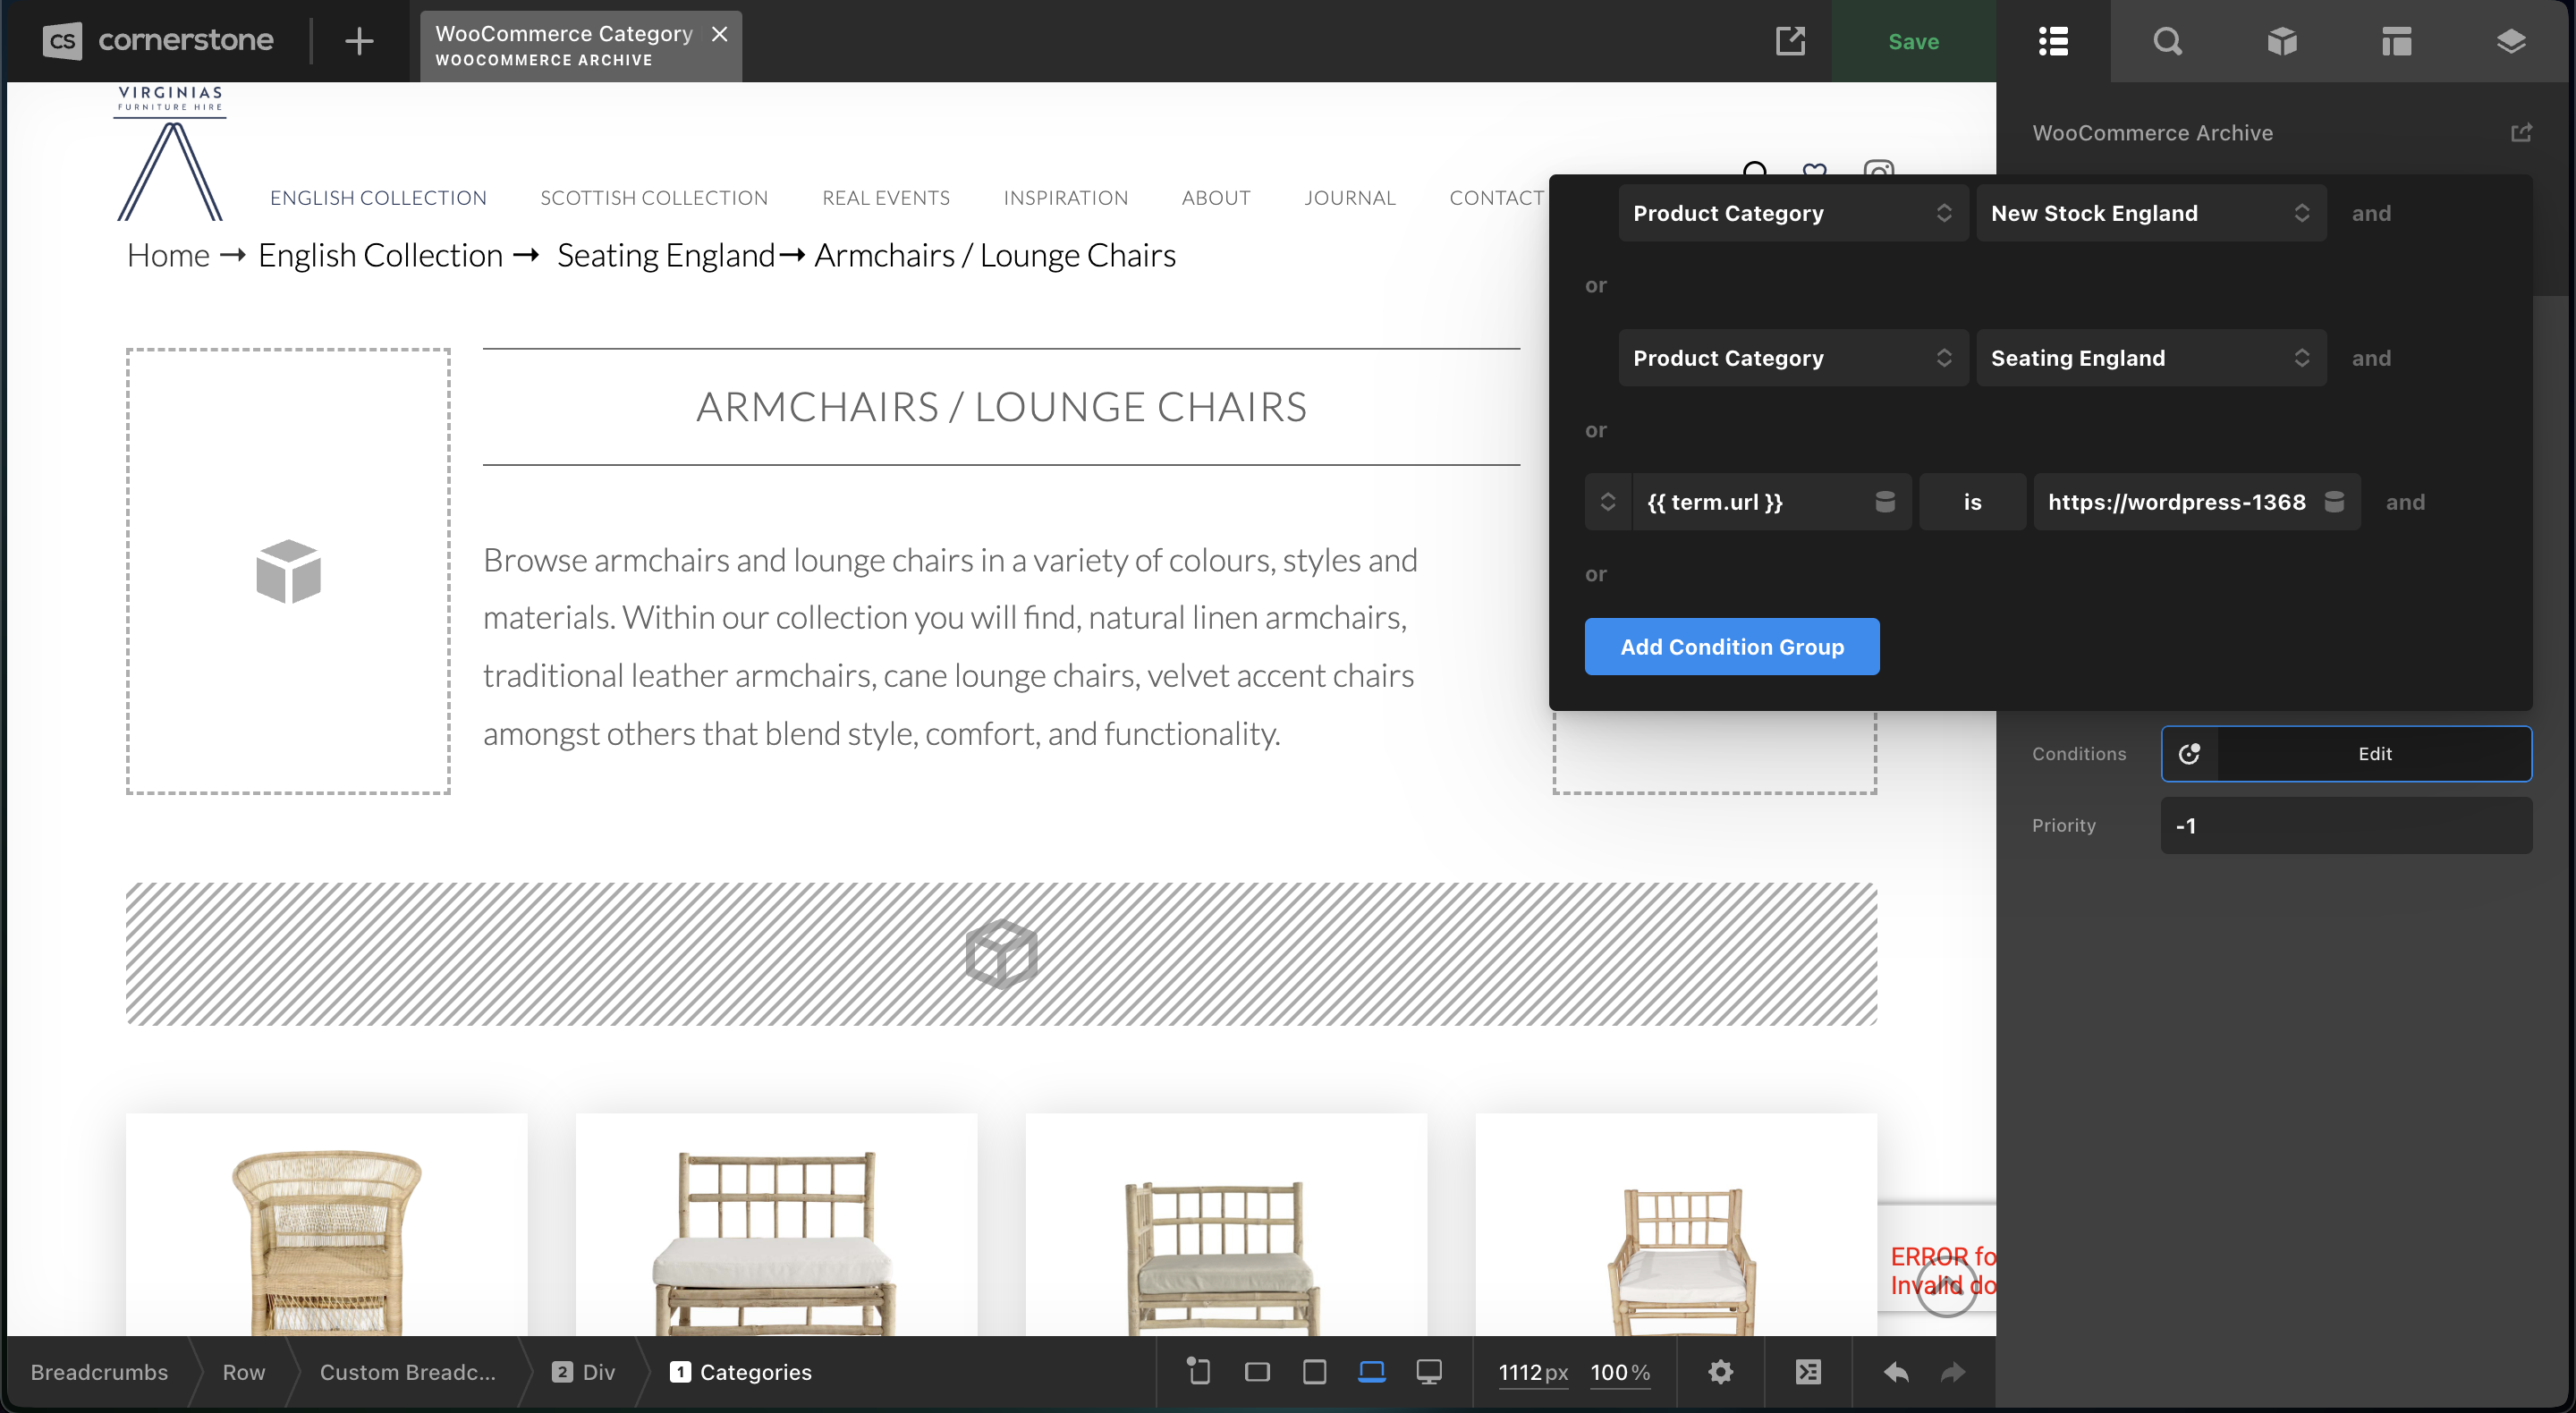Open the code editor icon in bottom bar
The width and height of the screenshot is (2576, 1413).
point(1808,1371)
